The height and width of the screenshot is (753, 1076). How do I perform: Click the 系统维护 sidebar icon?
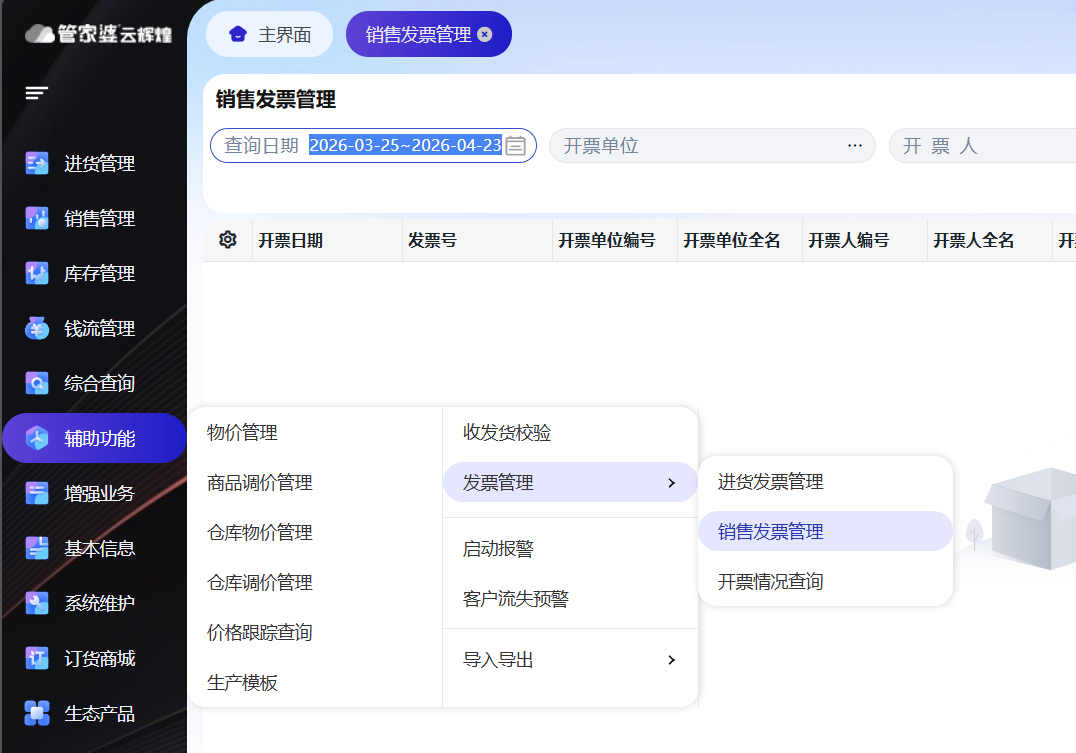(37, 603)
